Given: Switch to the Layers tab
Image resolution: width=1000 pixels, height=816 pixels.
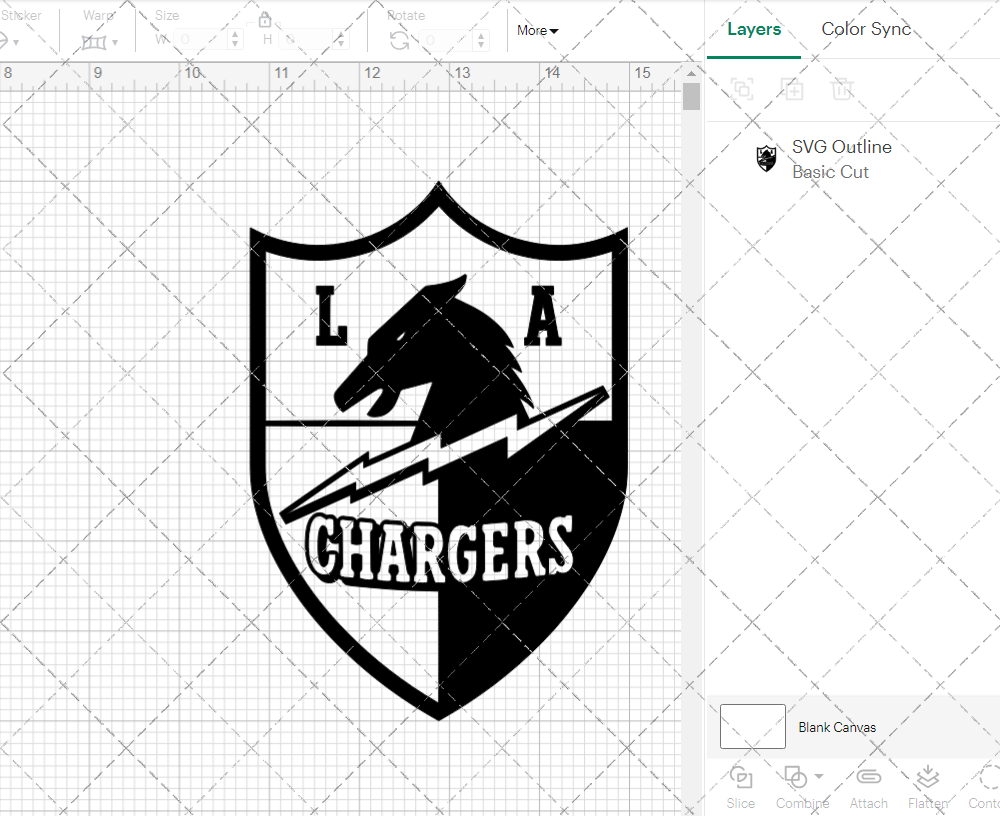Looking at the screenshot, I should point(754,29).
